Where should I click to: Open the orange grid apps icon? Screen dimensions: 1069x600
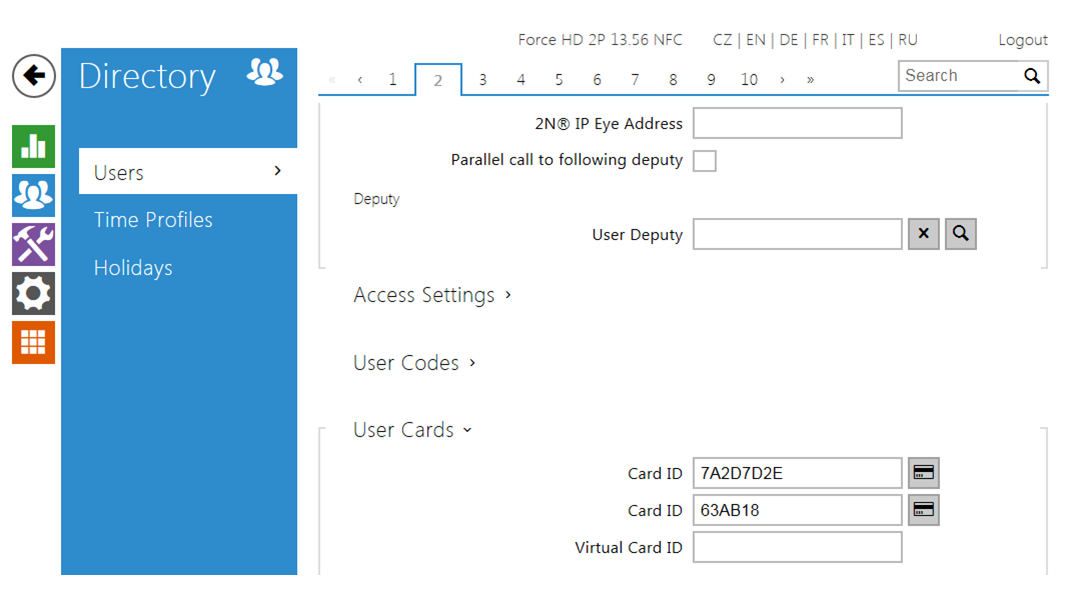point(33,342)
